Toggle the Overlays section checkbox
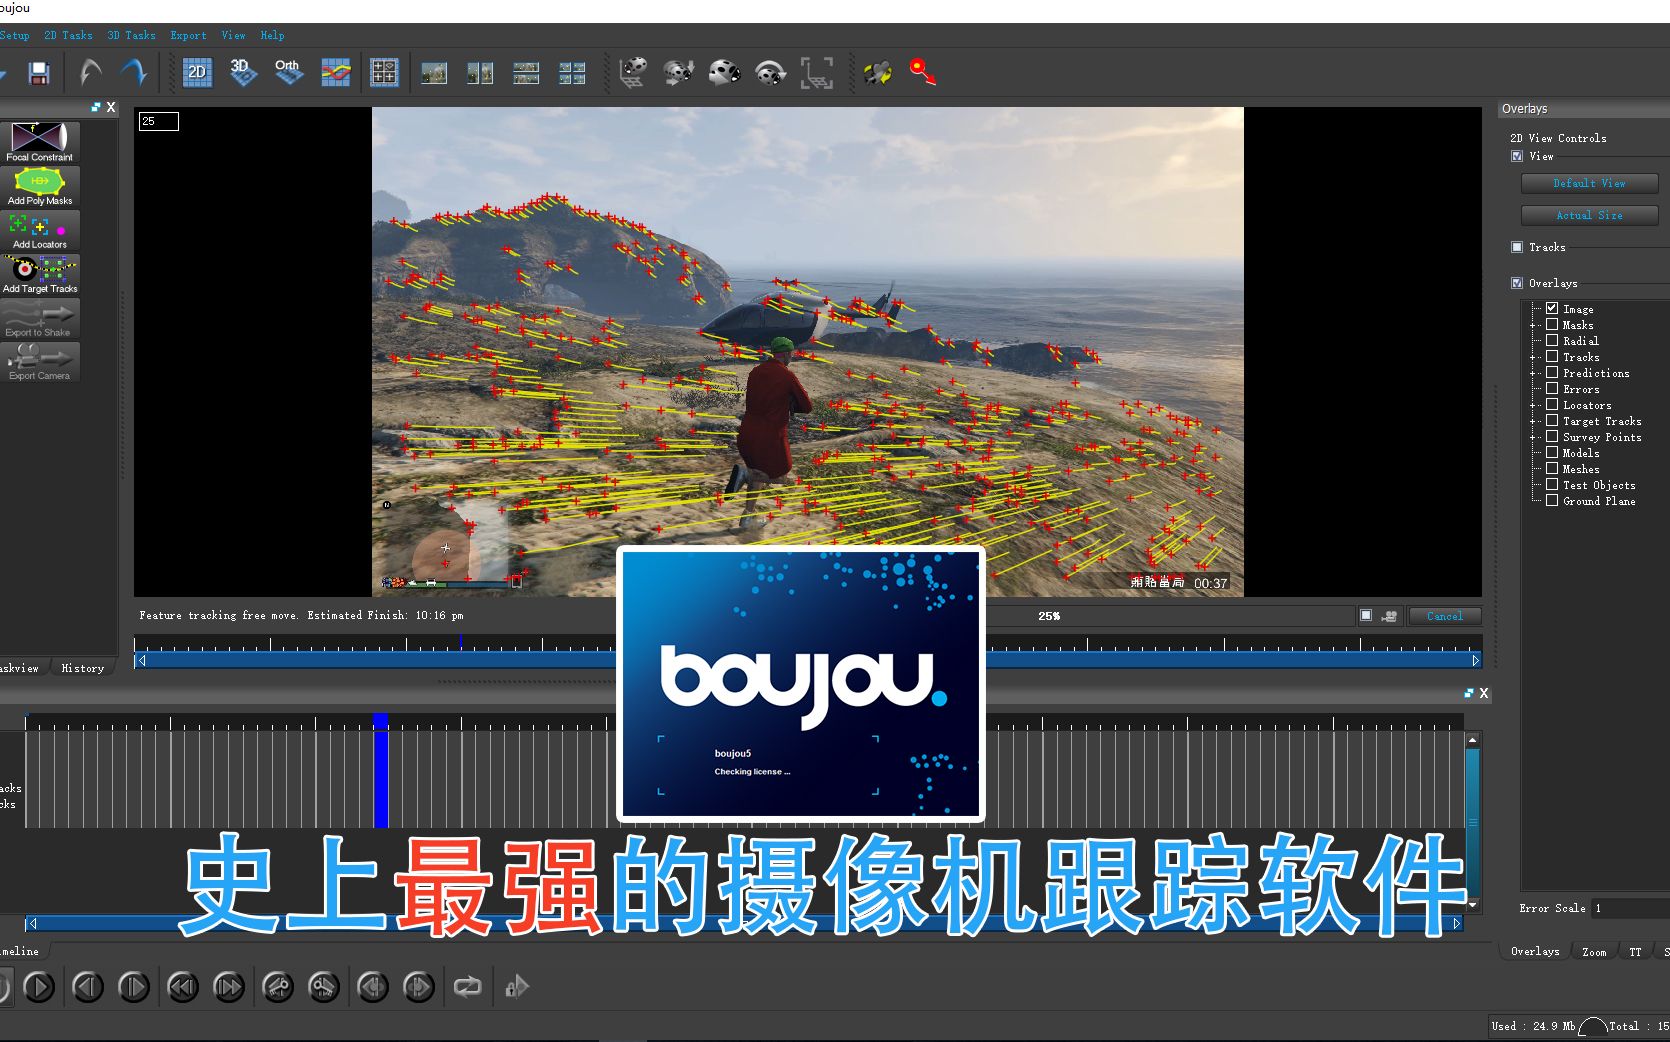Image resolution: width=1670 pixels, height=1042 pixels. pos(1517,283)
